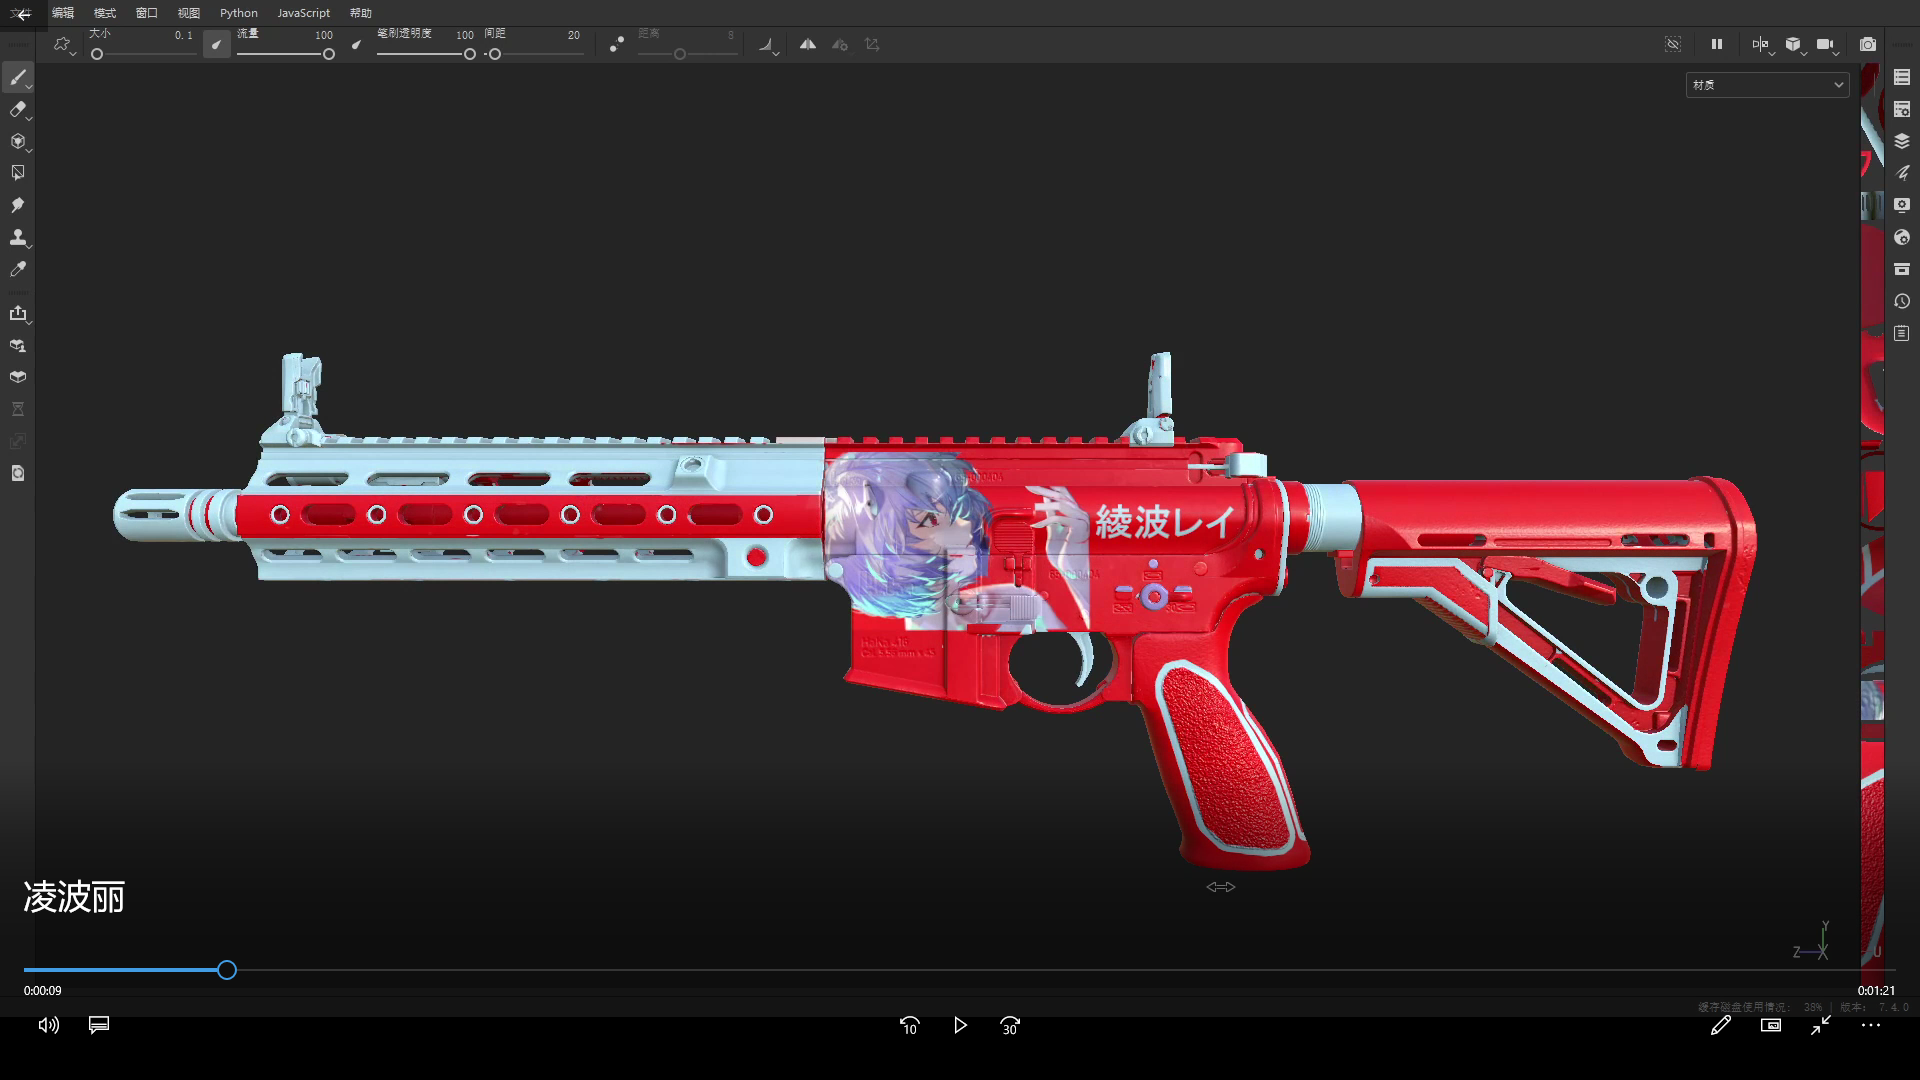1920x1080 pixels.
Task: Open the Layers panel icon
Action: [1902, 141]
